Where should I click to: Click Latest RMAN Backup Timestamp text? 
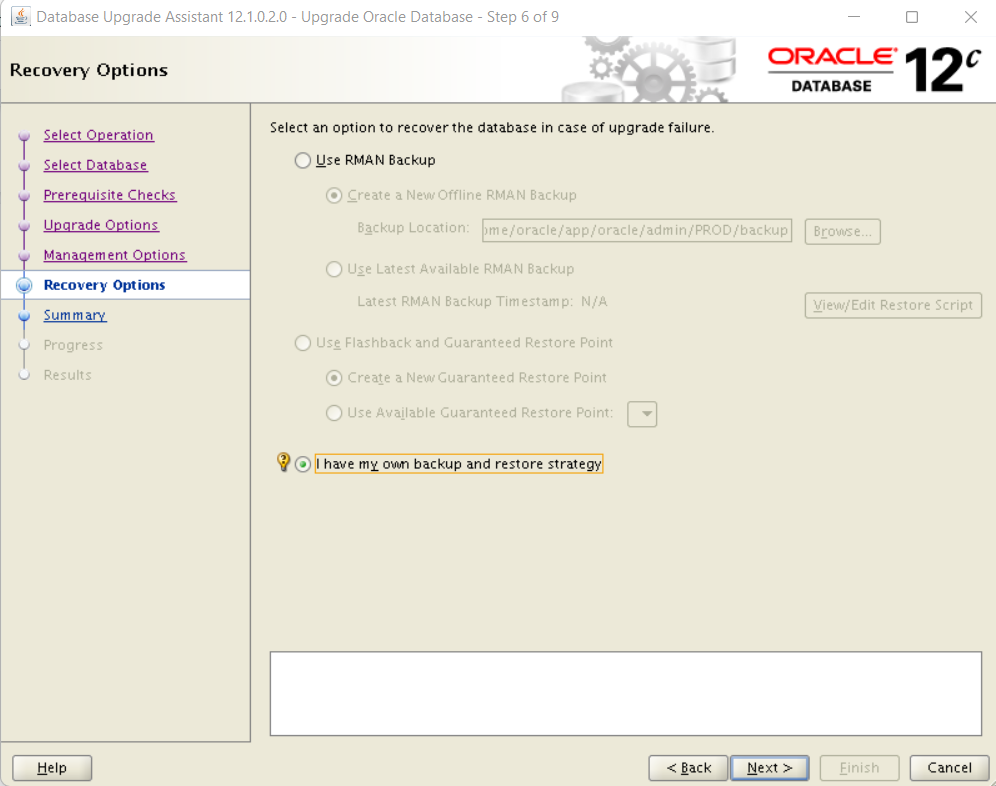(x=482, y=301)
